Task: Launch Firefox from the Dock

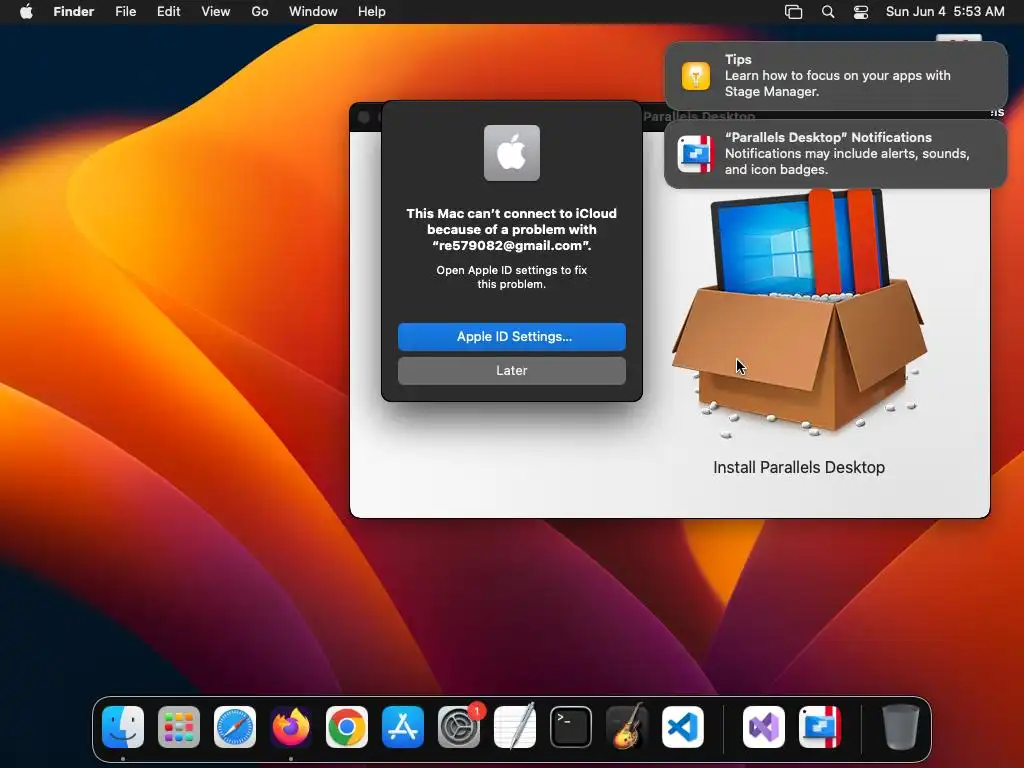Action: 291,727
